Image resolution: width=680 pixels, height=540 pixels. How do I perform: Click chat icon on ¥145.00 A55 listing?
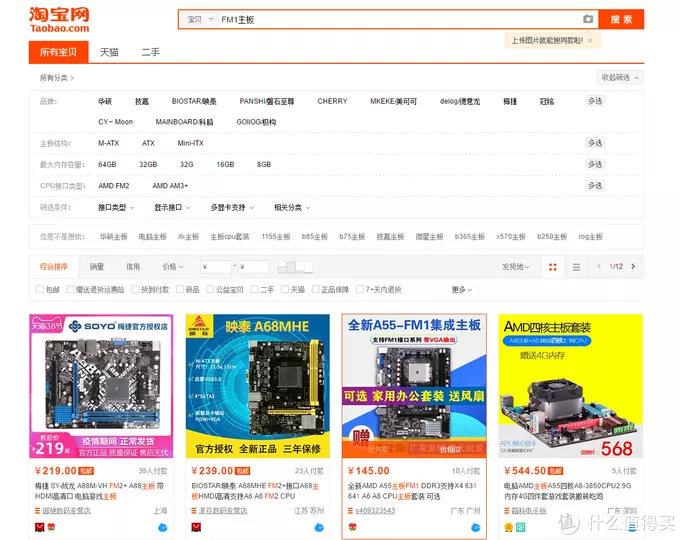pos(476,527)
